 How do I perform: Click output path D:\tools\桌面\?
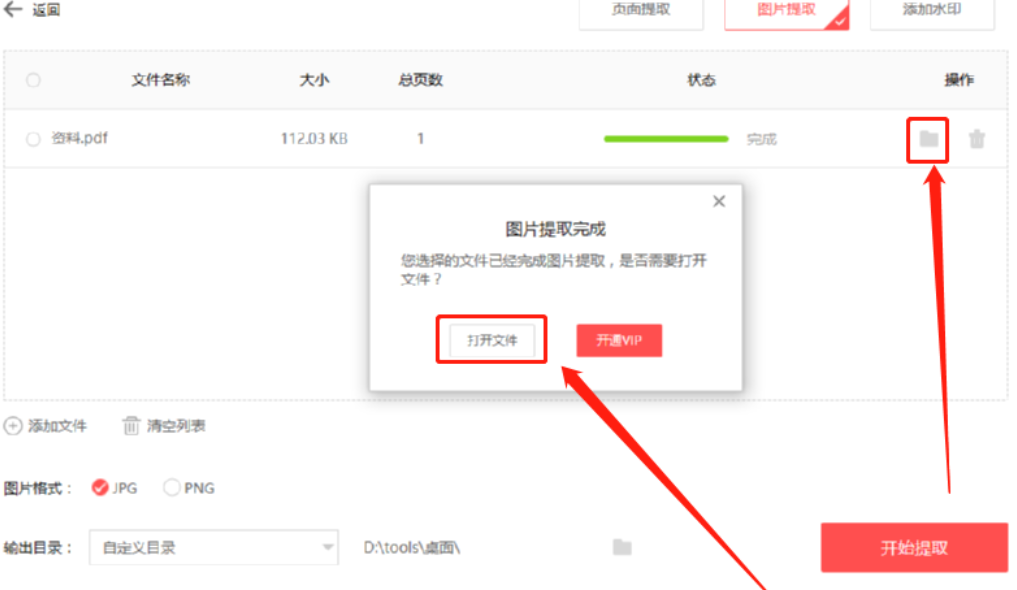[x=412, y=548]
